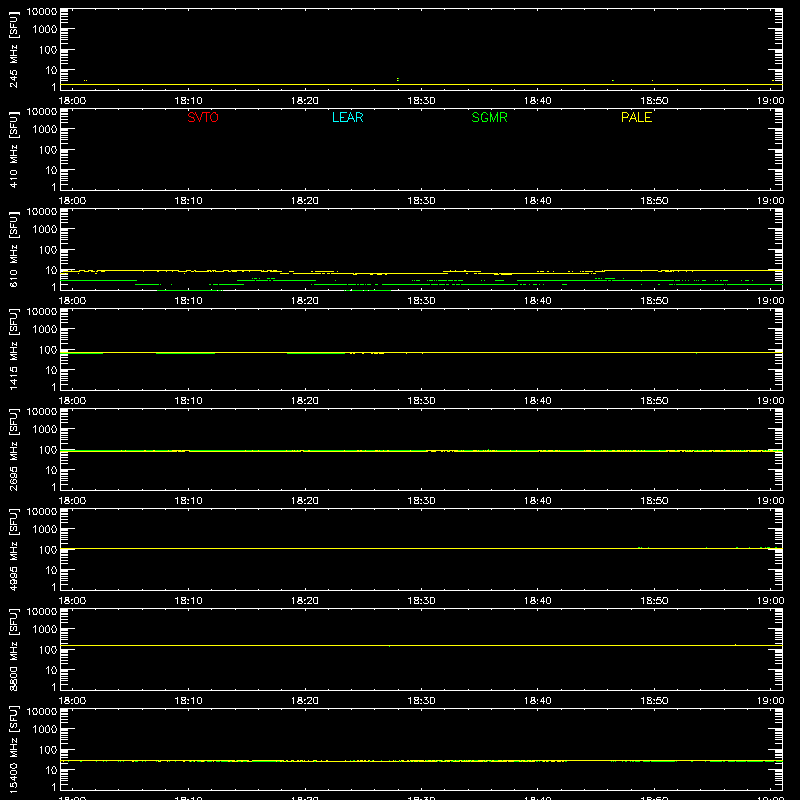Click the 18:00 tick under the 245 MHz plot
This screenshot has height=800, width=800.
[x=72, y=101]
